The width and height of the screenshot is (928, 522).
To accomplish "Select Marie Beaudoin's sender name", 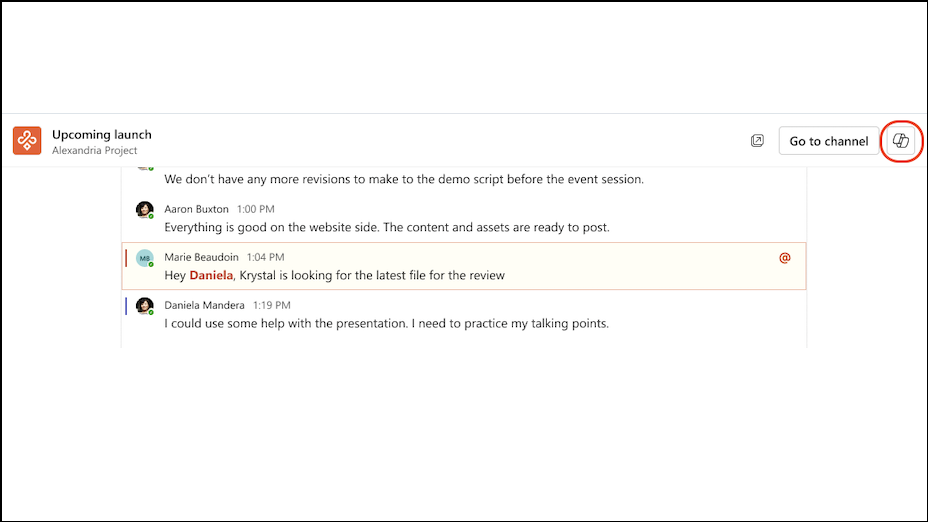I will [201, 257].
